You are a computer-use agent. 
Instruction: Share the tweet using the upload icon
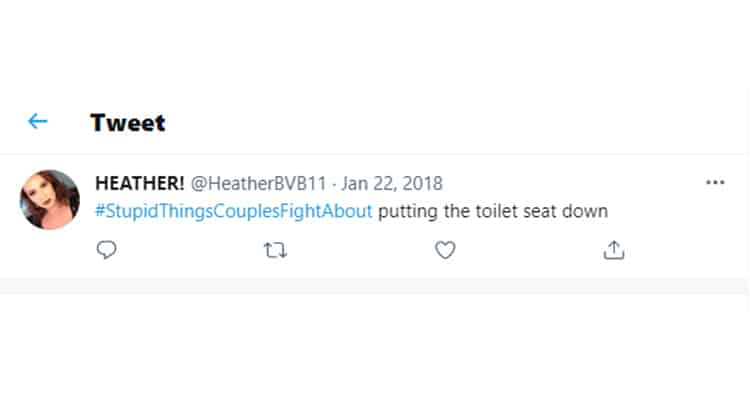[614, 251]
